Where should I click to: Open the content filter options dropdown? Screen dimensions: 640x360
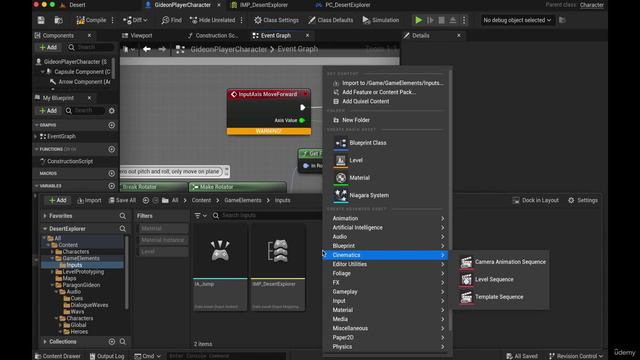[x=200, y=216]
